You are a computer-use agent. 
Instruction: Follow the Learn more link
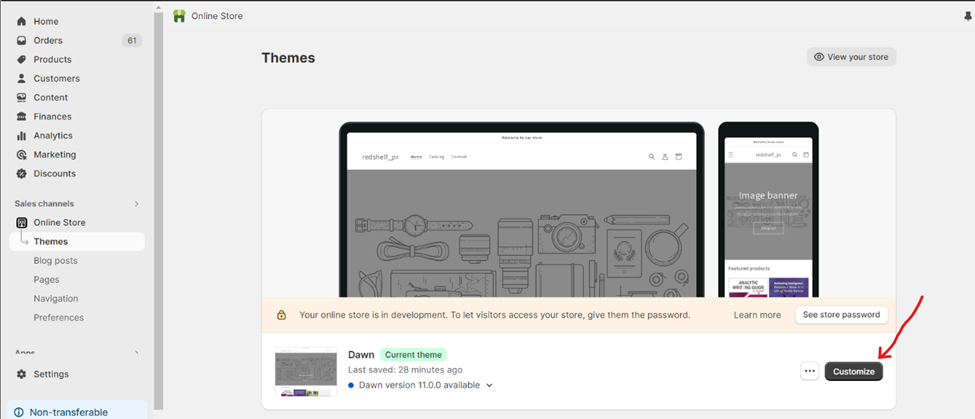pyautogui.click(x=757, y=314)
